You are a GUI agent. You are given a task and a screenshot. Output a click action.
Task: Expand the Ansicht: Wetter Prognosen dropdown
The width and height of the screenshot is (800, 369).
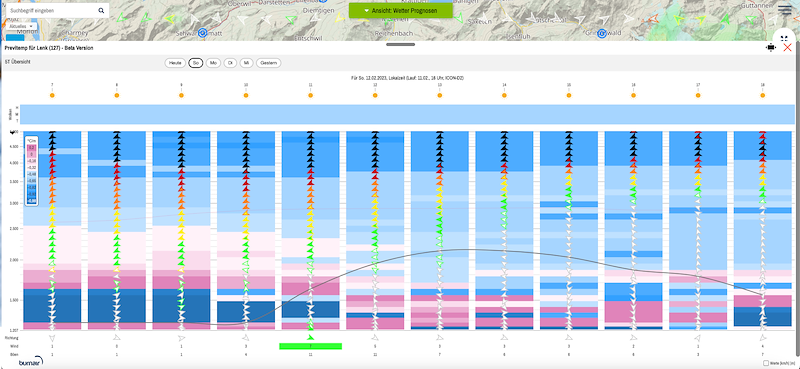coord(401,10)
